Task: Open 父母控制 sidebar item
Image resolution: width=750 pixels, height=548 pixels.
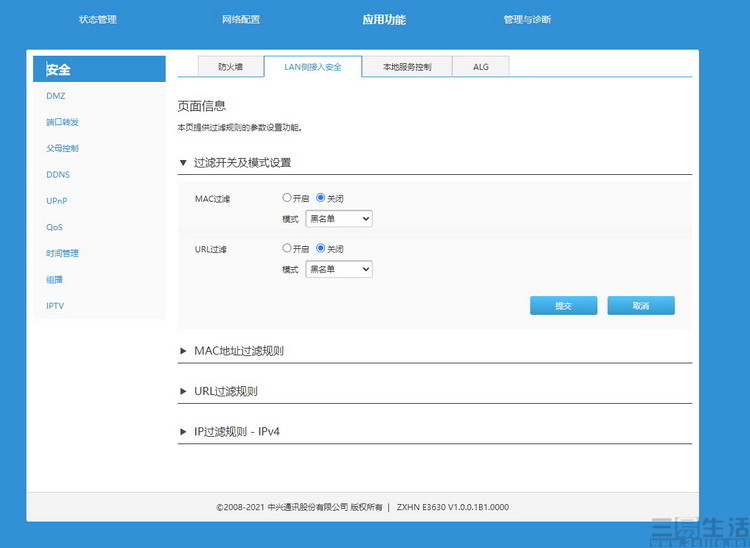Action: (x=62, y=148)
